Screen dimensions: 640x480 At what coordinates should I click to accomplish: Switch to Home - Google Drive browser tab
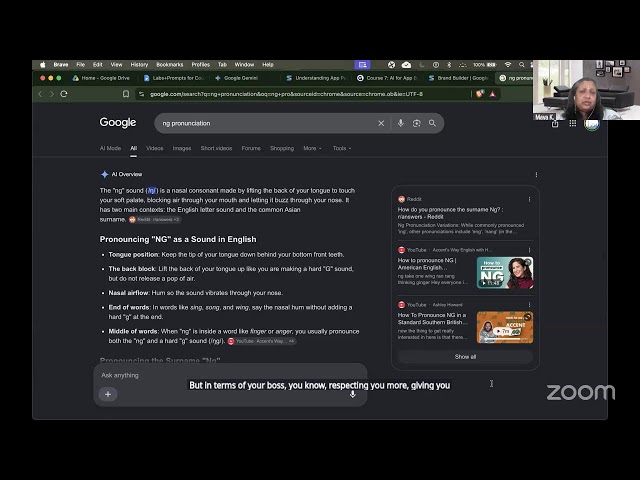point(102,78)
